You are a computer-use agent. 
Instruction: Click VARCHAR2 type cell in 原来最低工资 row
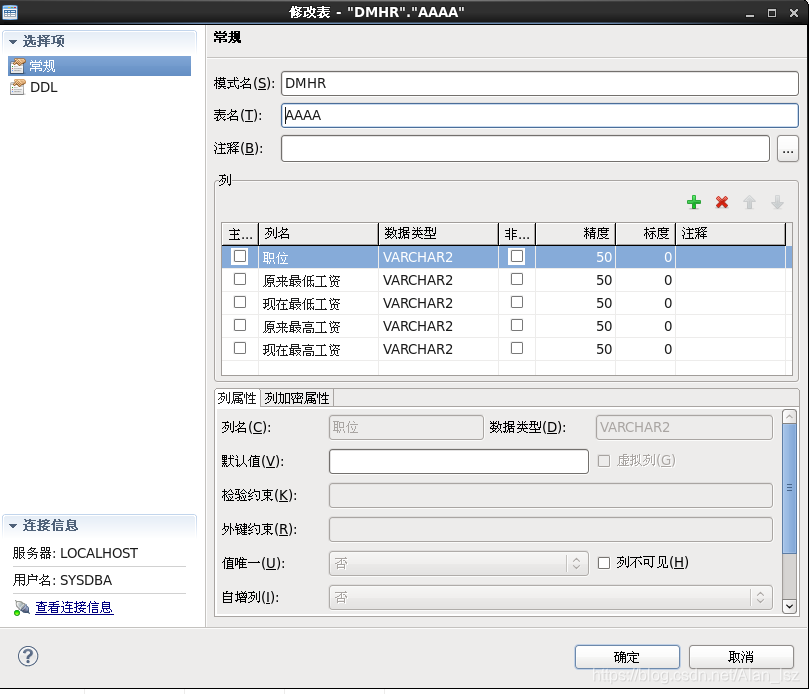(439, 280)
